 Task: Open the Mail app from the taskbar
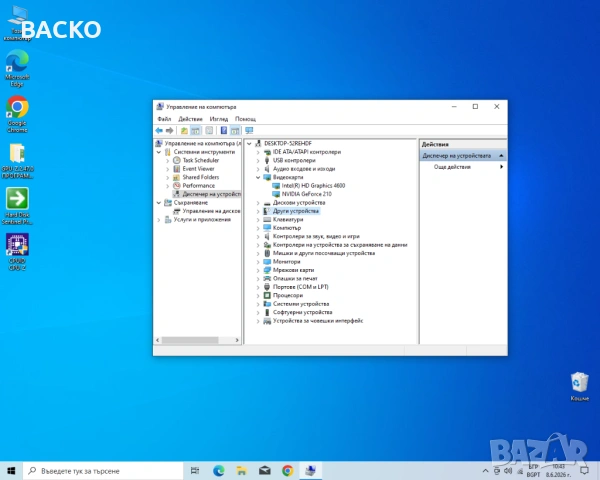point(264,471)
